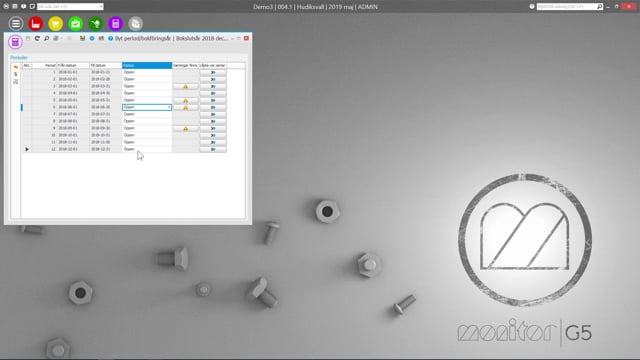Image resolution: width=640 pixels, height=360 pixels.
Task: Click the lock-series arrow button for period 1
Action: pyautogui.click(x=213, y=72)
